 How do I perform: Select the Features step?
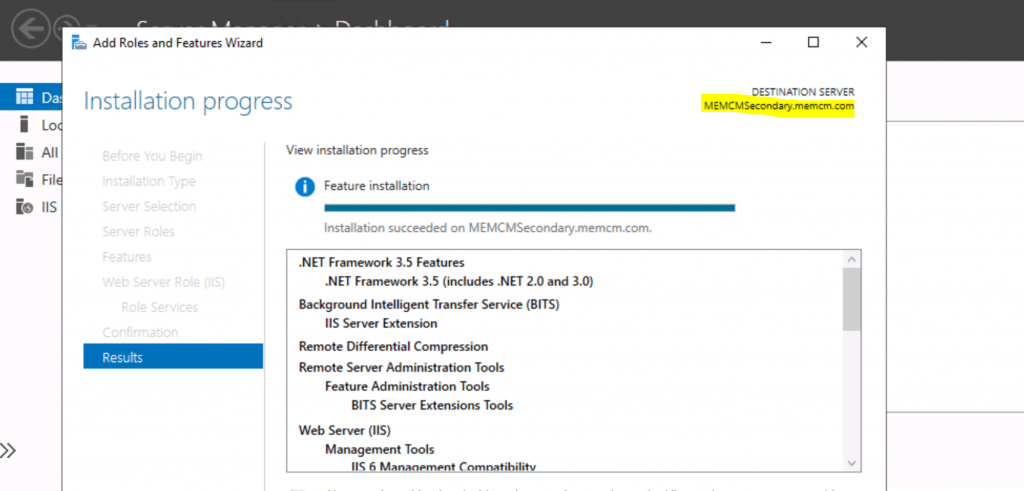pyautogui.click(x=127, y=257)
